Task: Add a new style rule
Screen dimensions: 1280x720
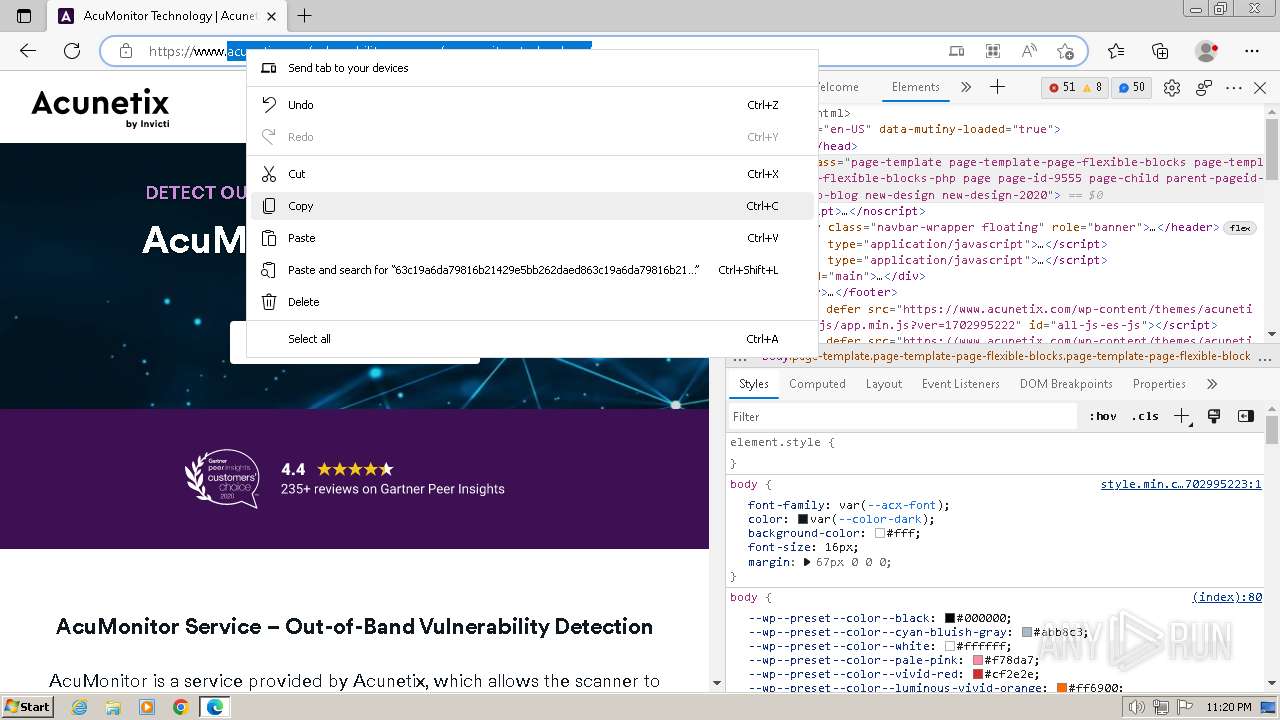Action: [1182, 416]
